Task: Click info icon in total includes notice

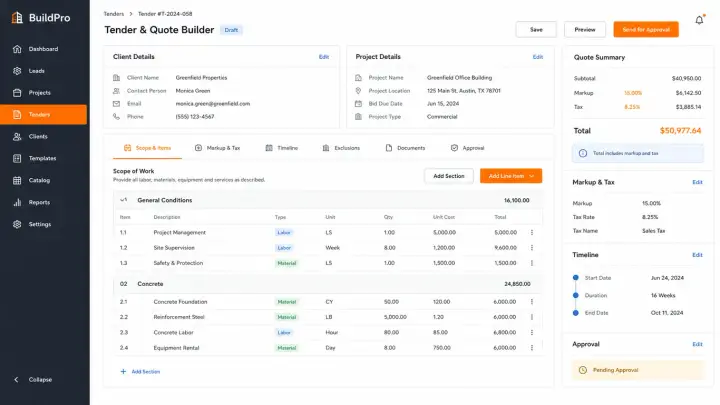Action: coord(583,153)
